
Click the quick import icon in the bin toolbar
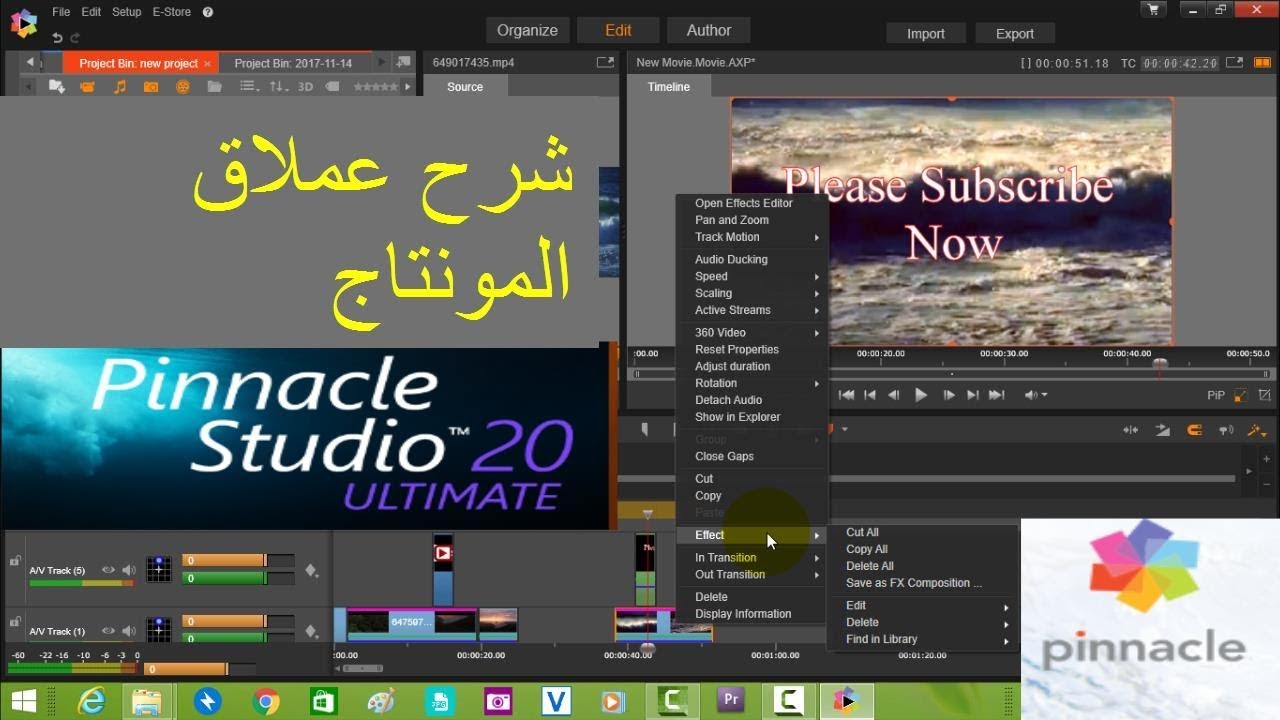57,87
